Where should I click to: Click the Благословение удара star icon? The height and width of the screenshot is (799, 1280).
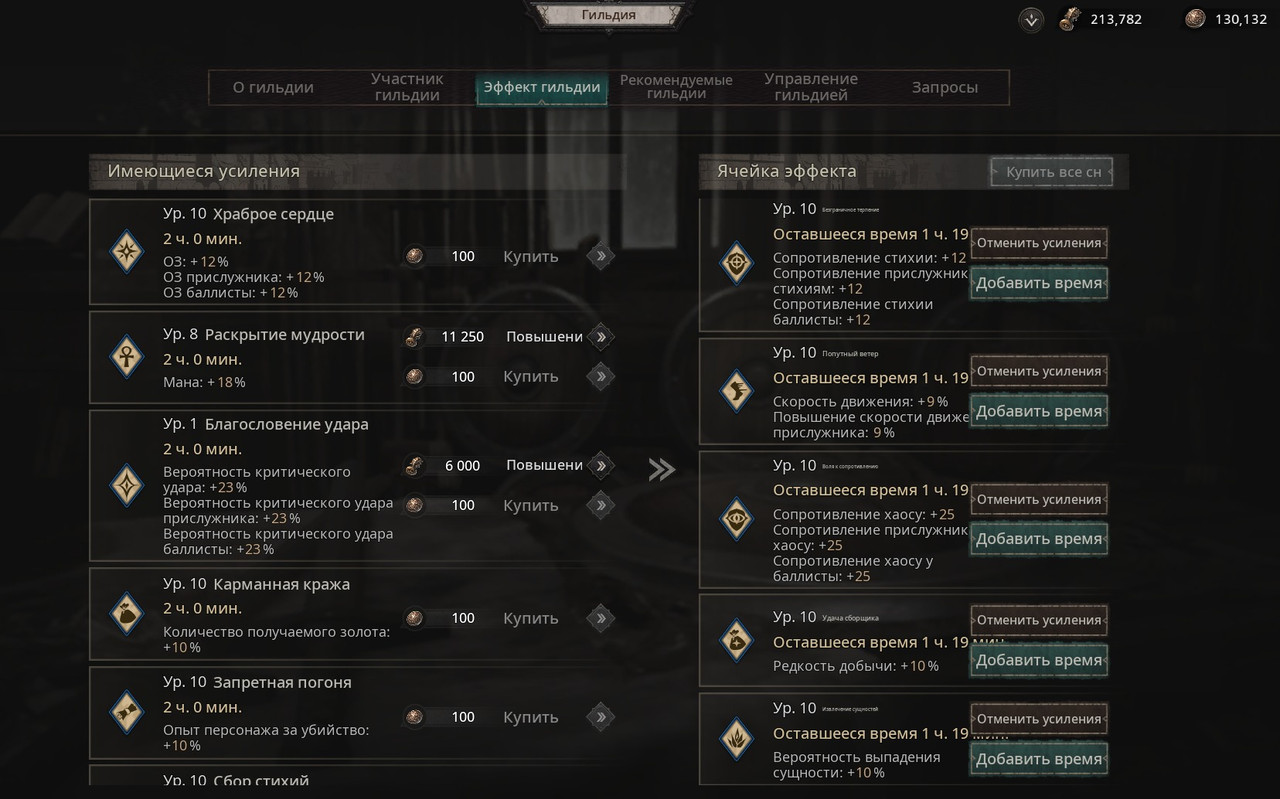pos(127,485)
